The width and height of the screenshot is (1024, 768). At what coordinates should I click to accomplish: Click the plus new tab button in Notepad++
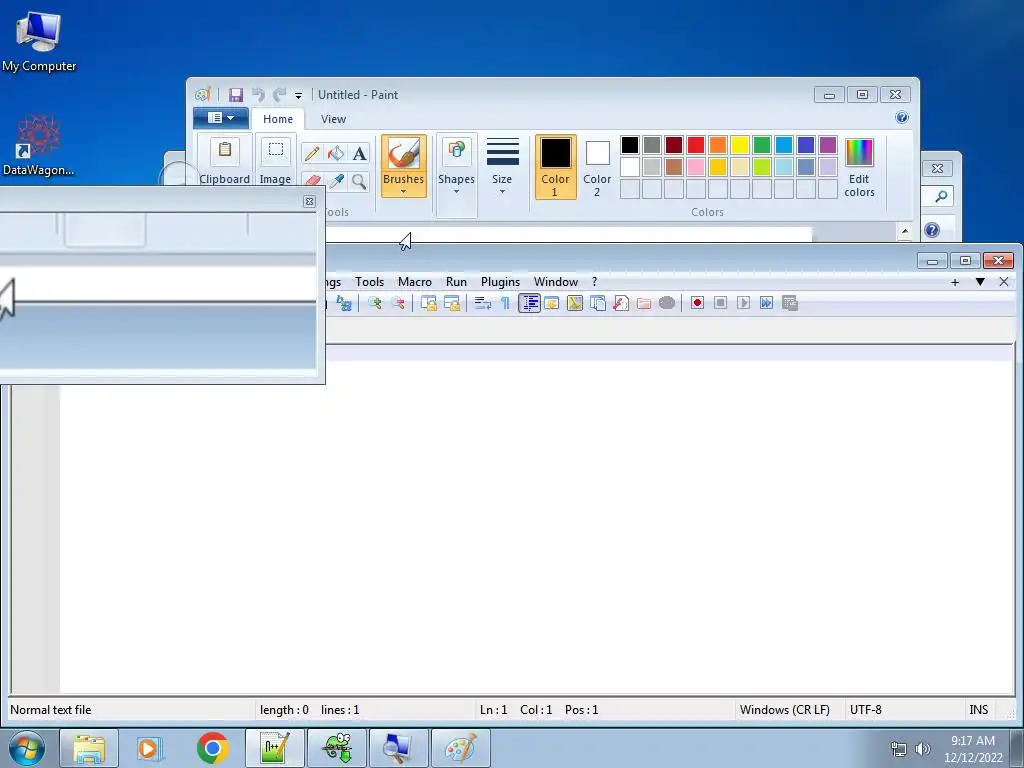click(x=955, y=282)
